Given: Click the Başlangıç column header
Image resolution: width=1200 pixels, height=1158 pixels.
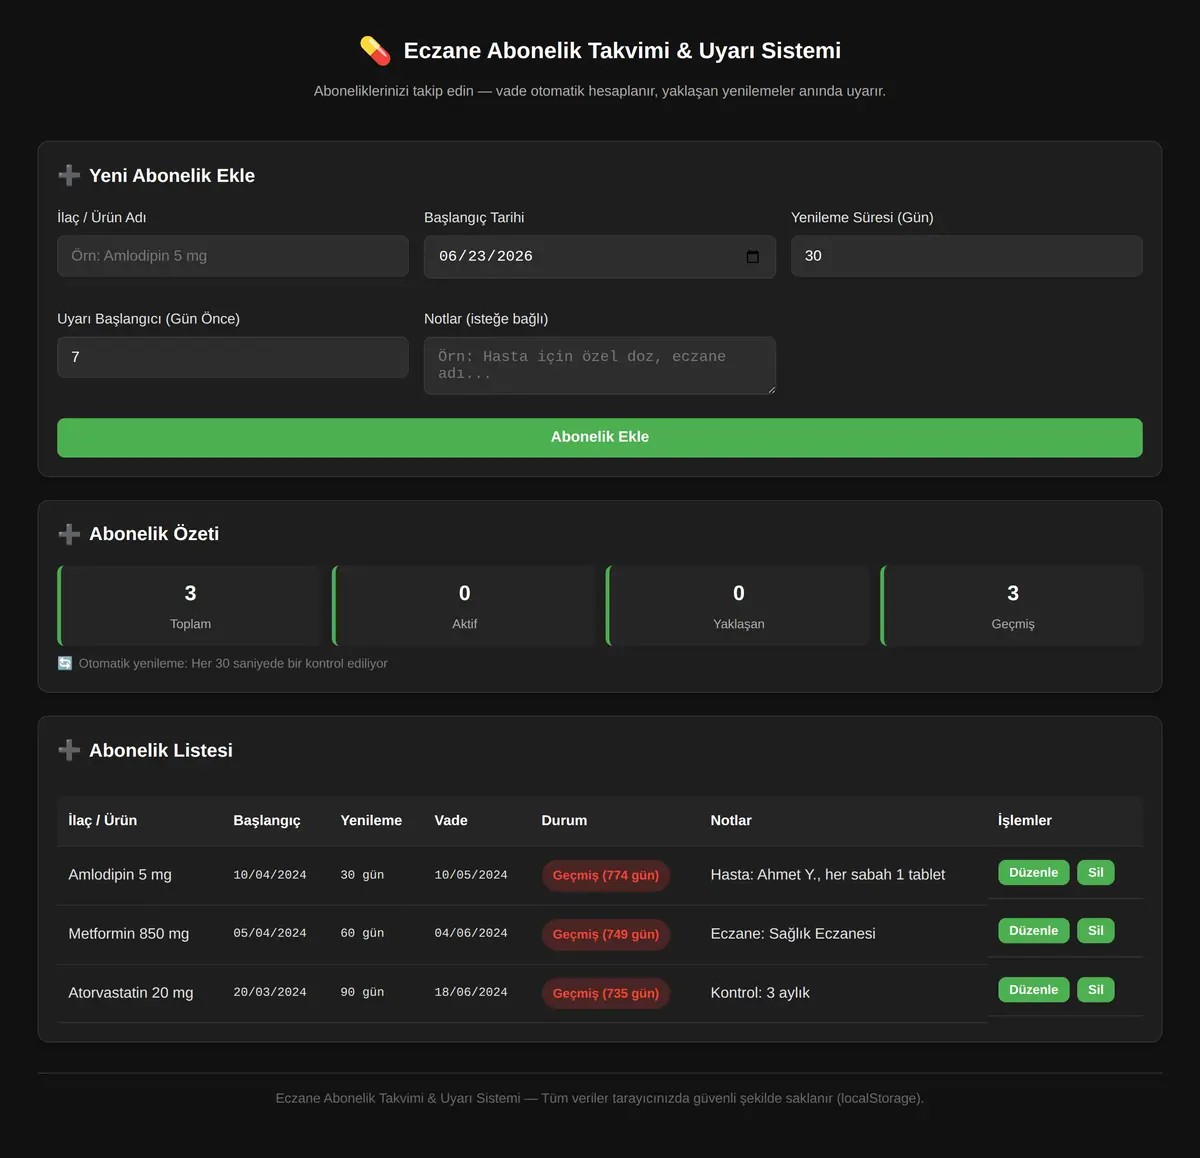Looking at the screenshot, I should [267, 821].
